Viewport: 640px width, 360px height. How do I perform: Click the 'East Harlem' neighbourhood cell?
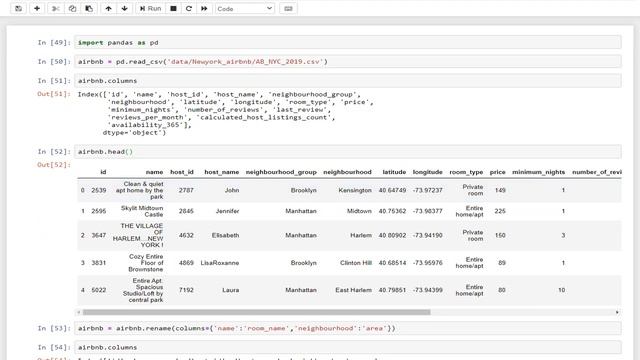[353, 290]
